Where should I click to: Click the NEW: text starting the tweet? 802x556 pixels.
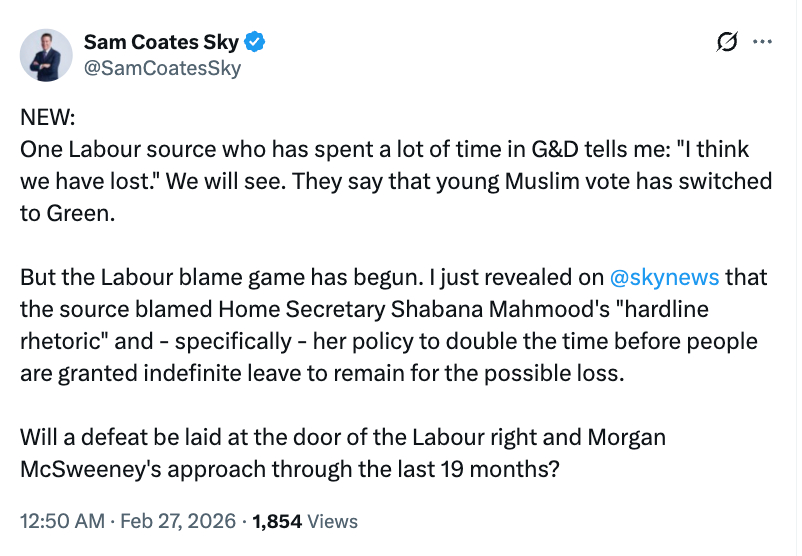click(x=48, y=117)
